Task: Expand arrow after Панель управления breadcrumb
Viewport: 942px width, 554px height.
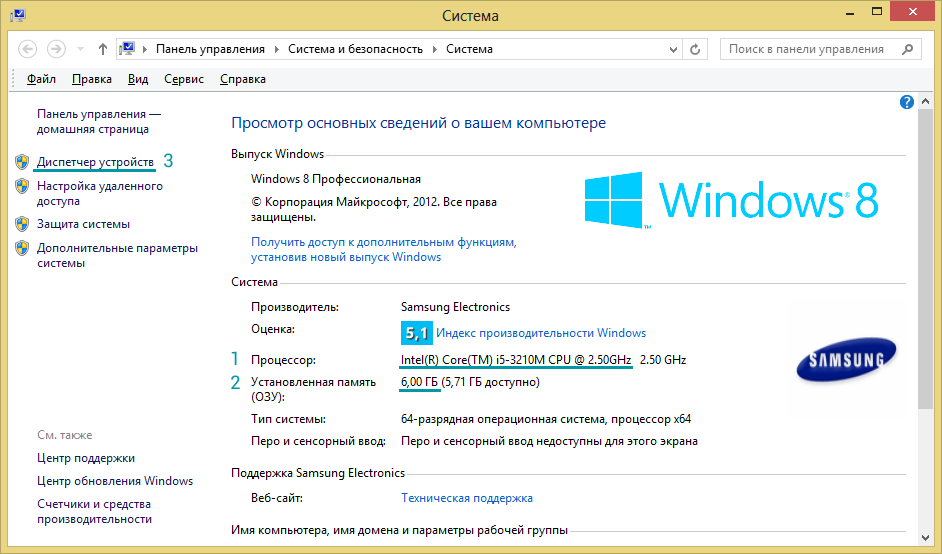Action: [x=276, y=49]
